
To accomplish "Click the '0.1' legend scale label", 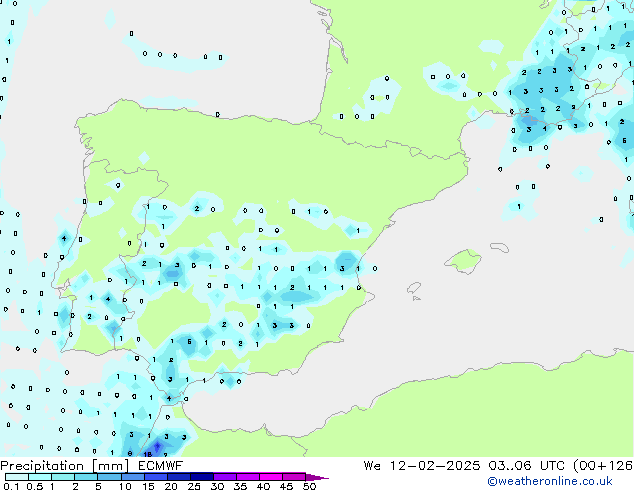I will click(11, 486).
